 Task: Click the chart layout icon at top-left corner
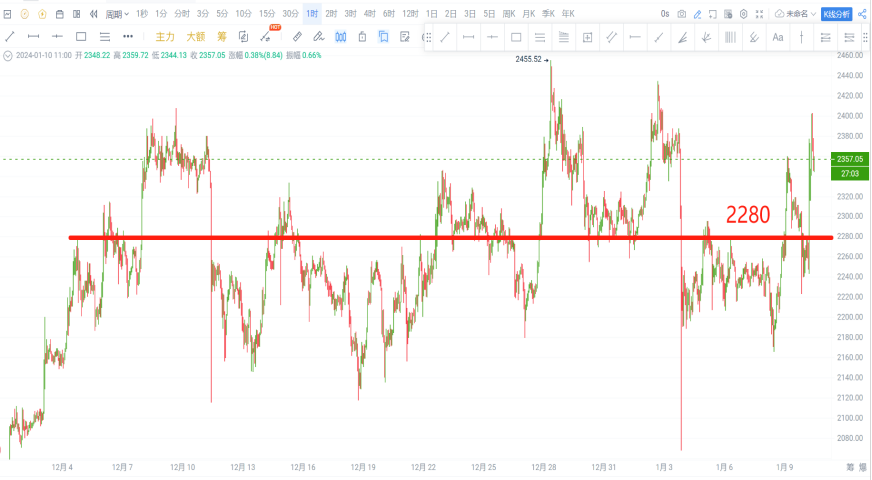click(7, 14)
